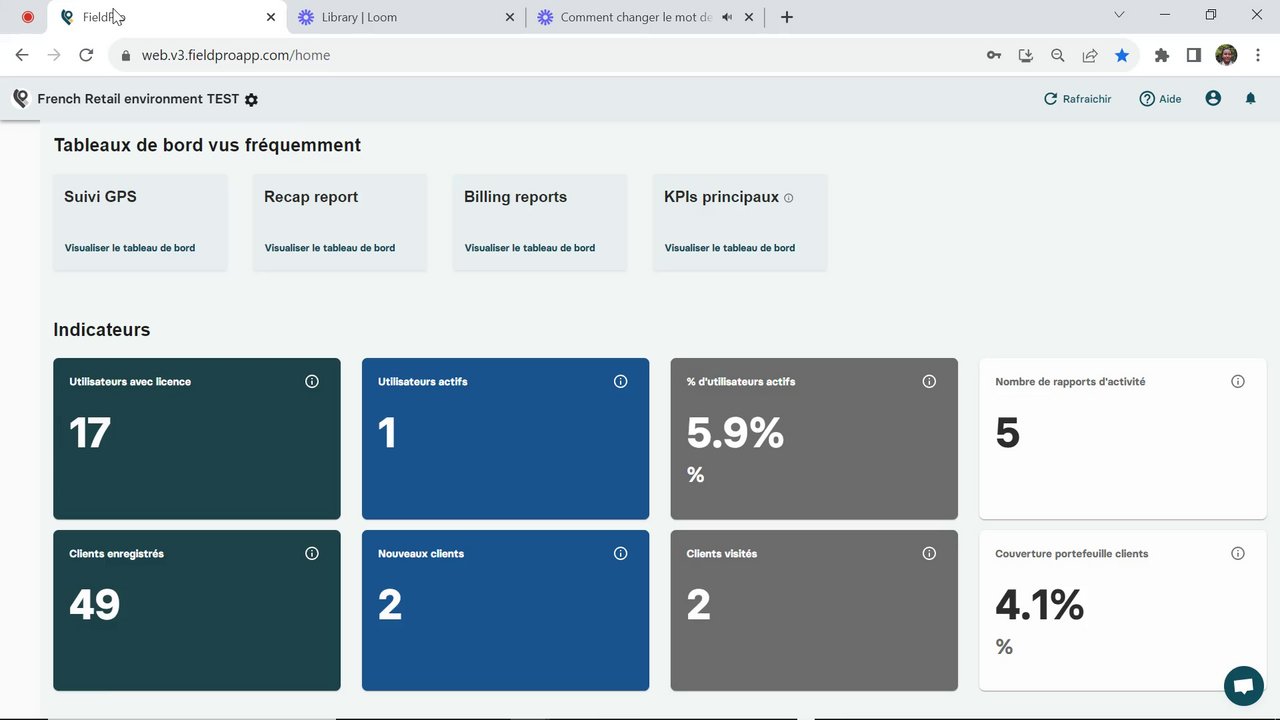Viewport: 1280px width, 720px height.
Task: Show info for Couverture portefeuille clients
Action: click(1238, 553)
